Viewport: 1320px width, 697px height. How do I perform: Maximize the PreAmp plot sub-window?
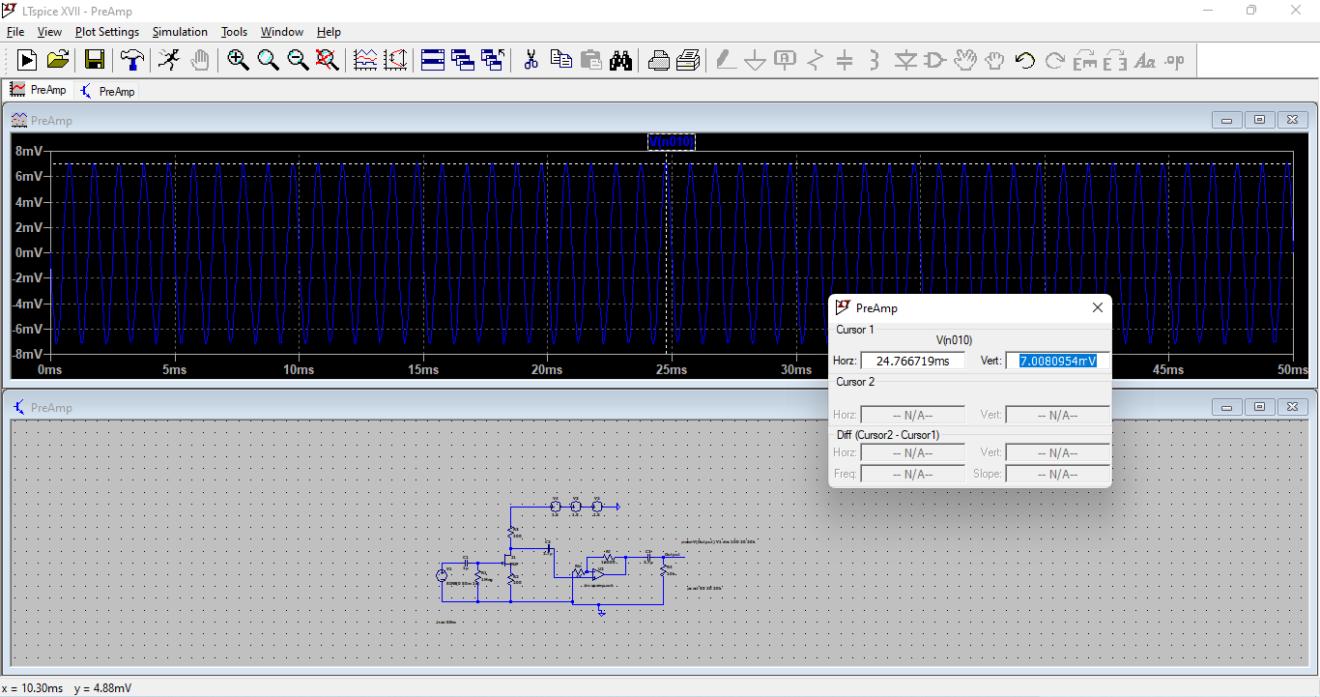[1259, 120]
